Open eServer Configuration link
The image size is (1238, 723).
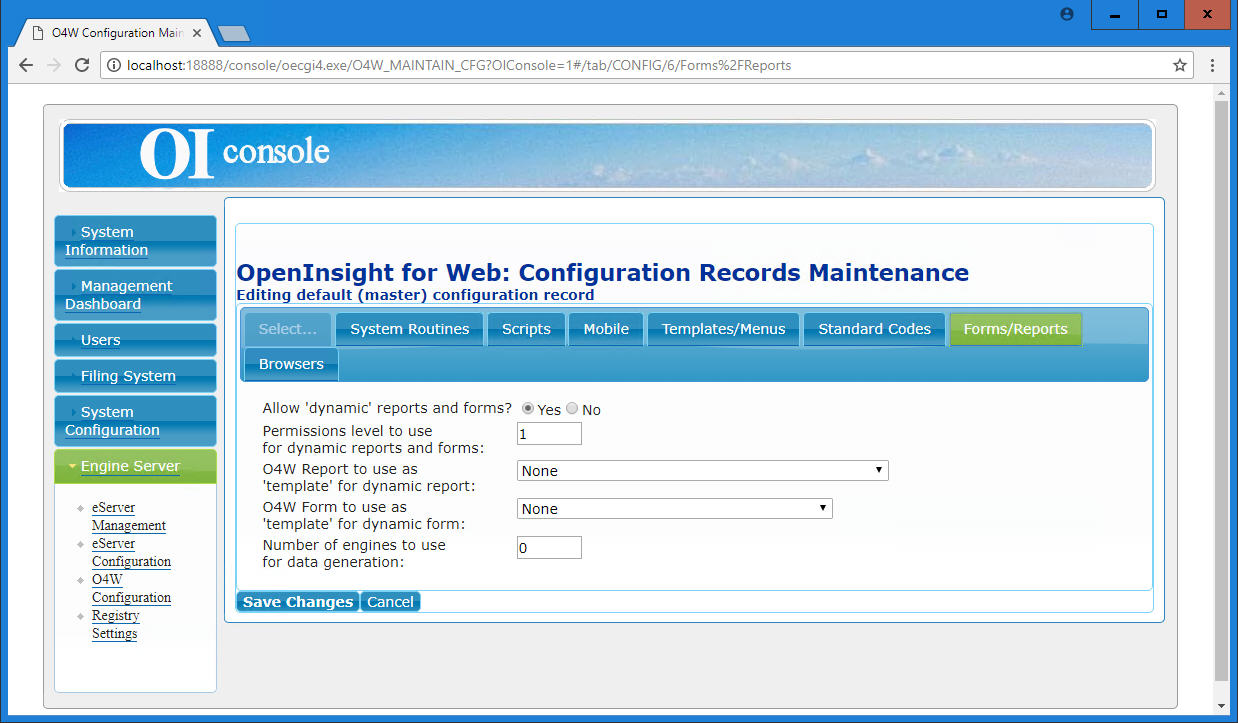tap(131, 552)
